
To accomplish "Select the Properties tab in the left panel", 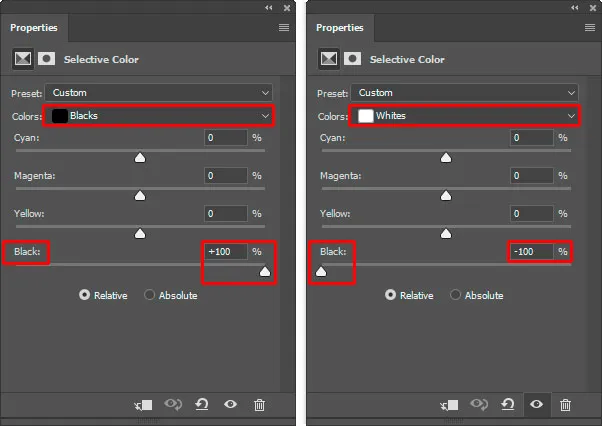I will (34, 28).
